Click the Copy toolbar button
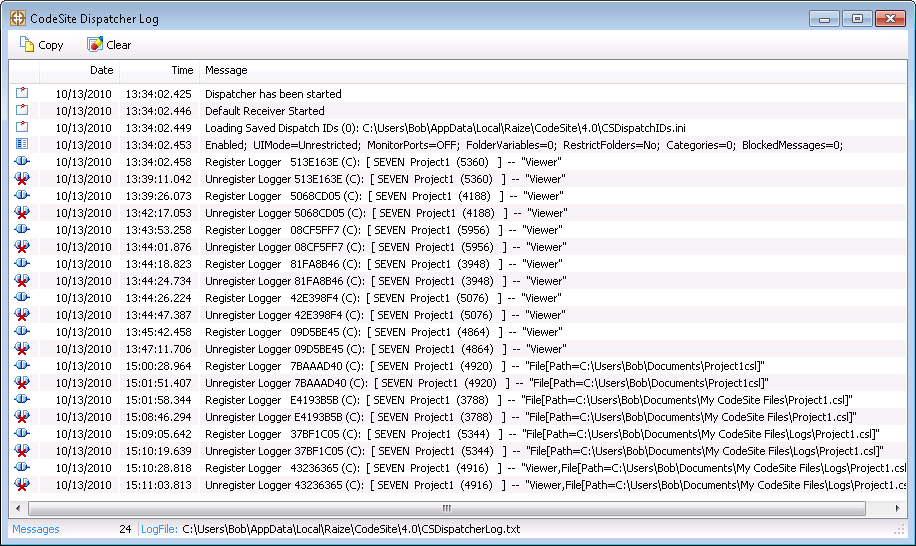This screenshot has width=916, height=546. 41,45
